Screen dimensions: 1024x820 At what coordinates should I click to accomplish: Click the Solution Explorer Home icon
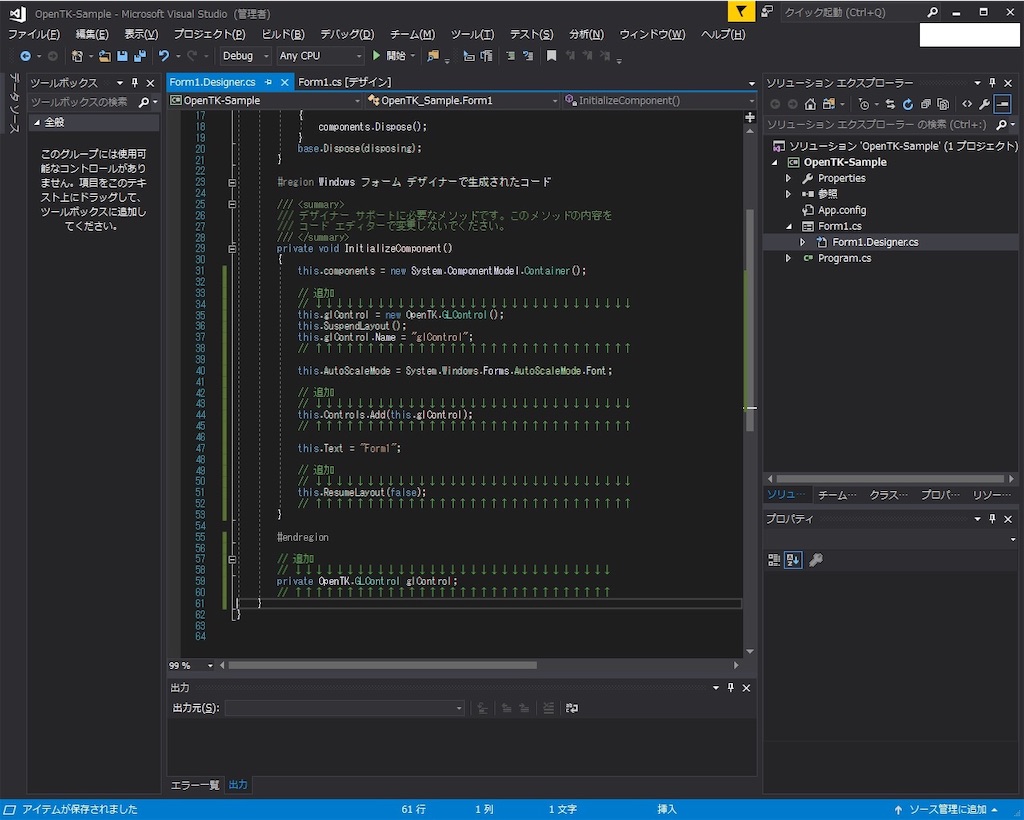click(810, 104)
